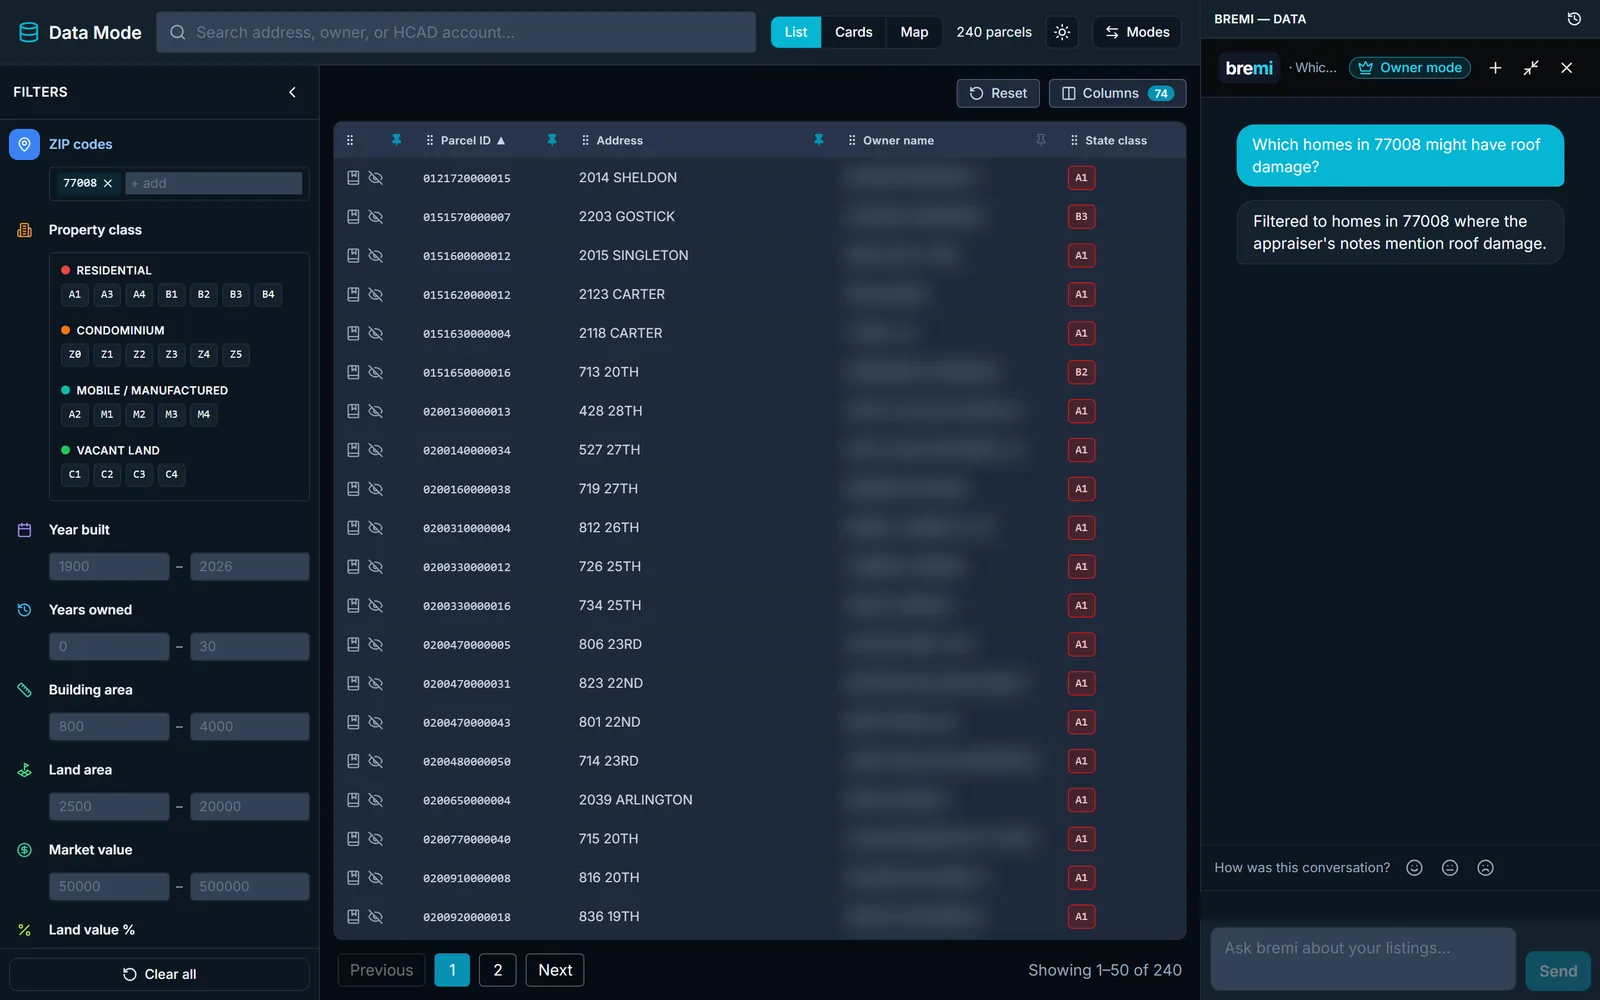Click the Reset button
Viewport: 1600px width, 1000px height.
[x=998, y=93]
